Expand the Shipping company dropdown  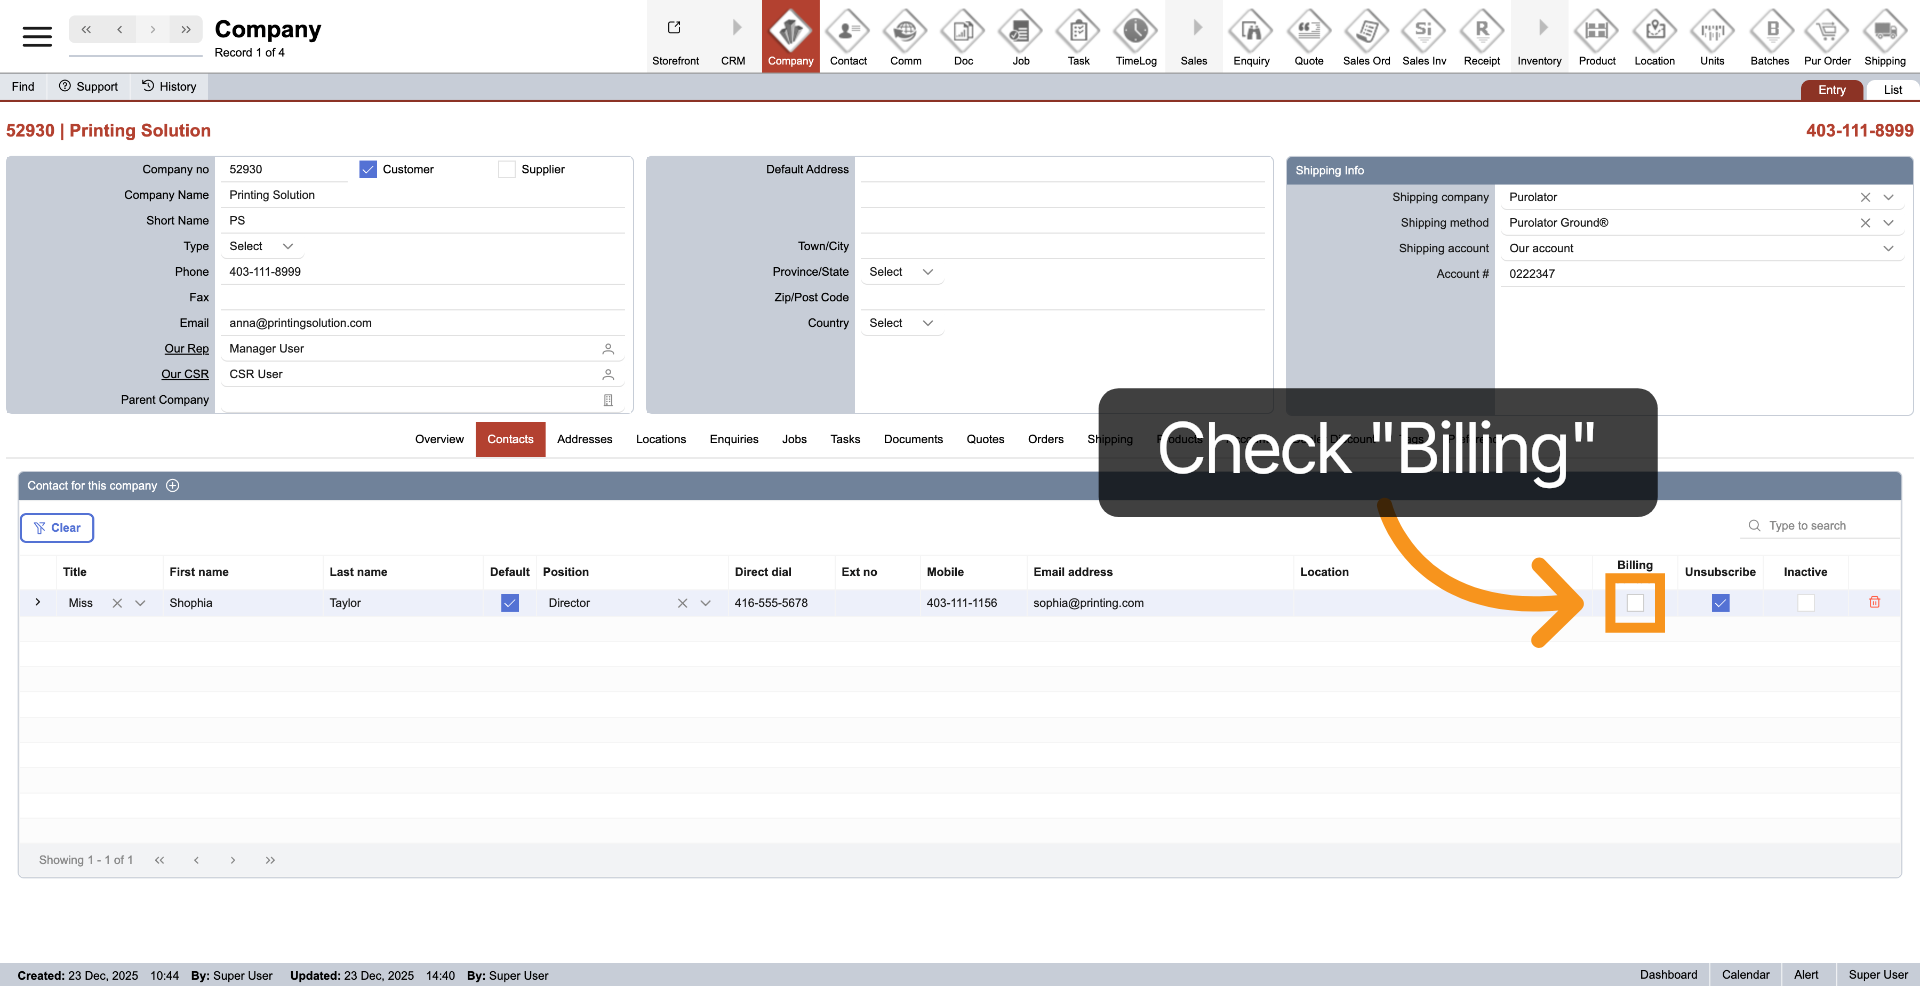click(x=1888, y=197)
